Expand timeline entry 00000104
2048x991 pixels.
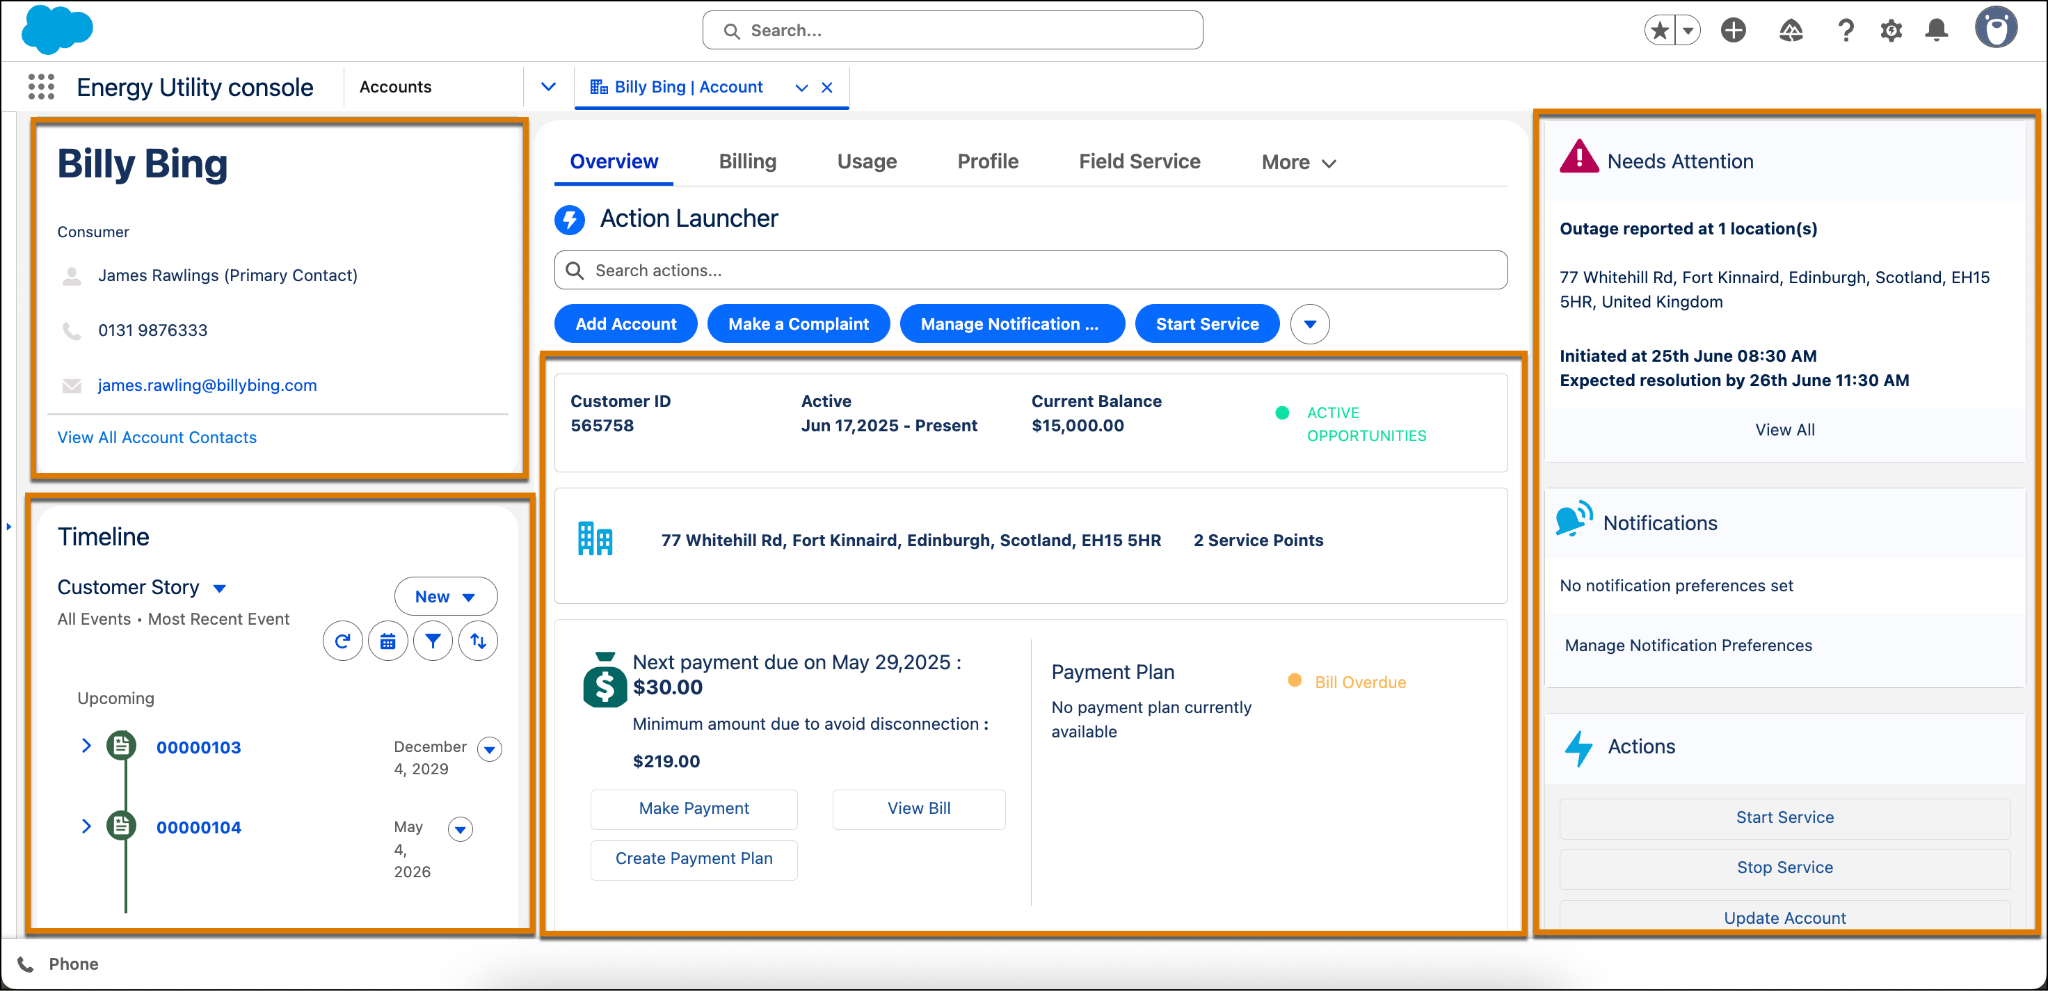[x=86, y=826]
